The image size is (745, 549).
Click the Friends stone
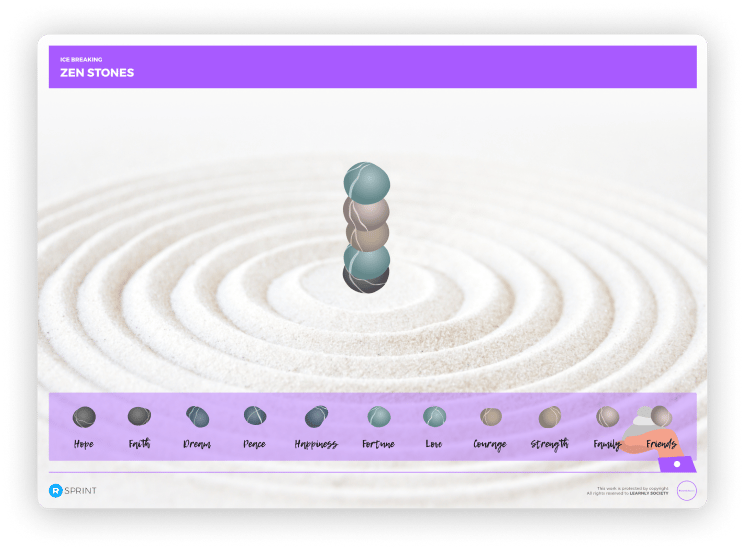(661, 415)
